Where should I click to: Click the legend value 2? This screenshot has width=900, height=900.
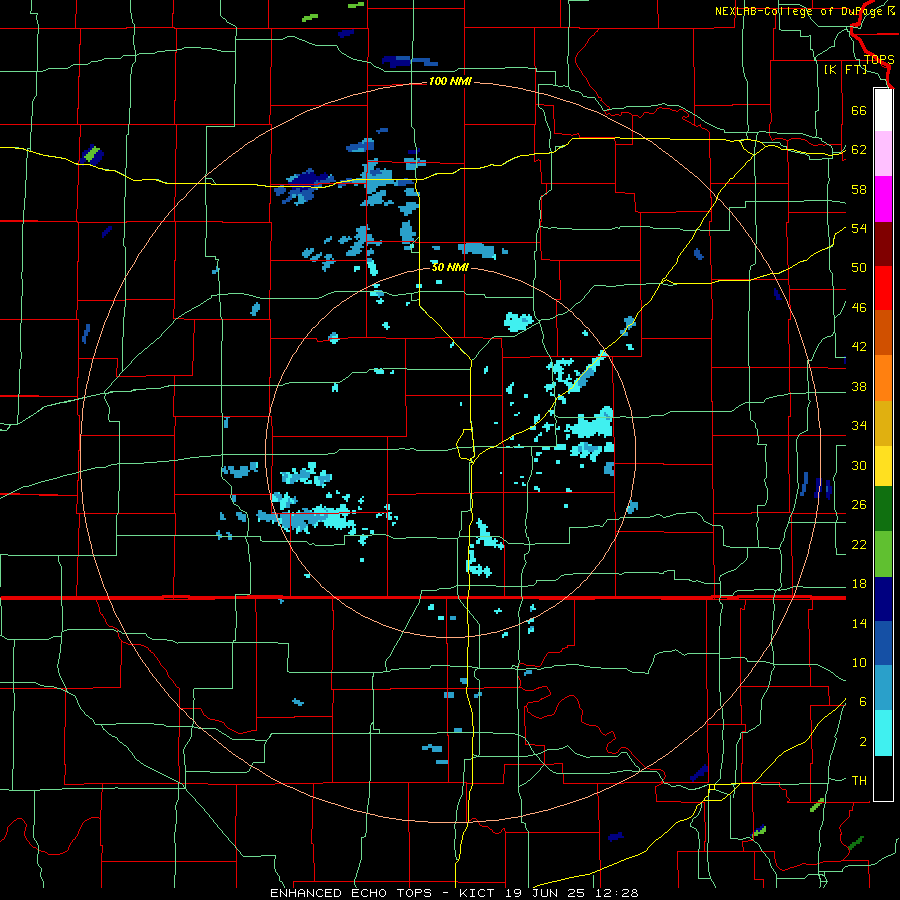click(x=863, y=742)
